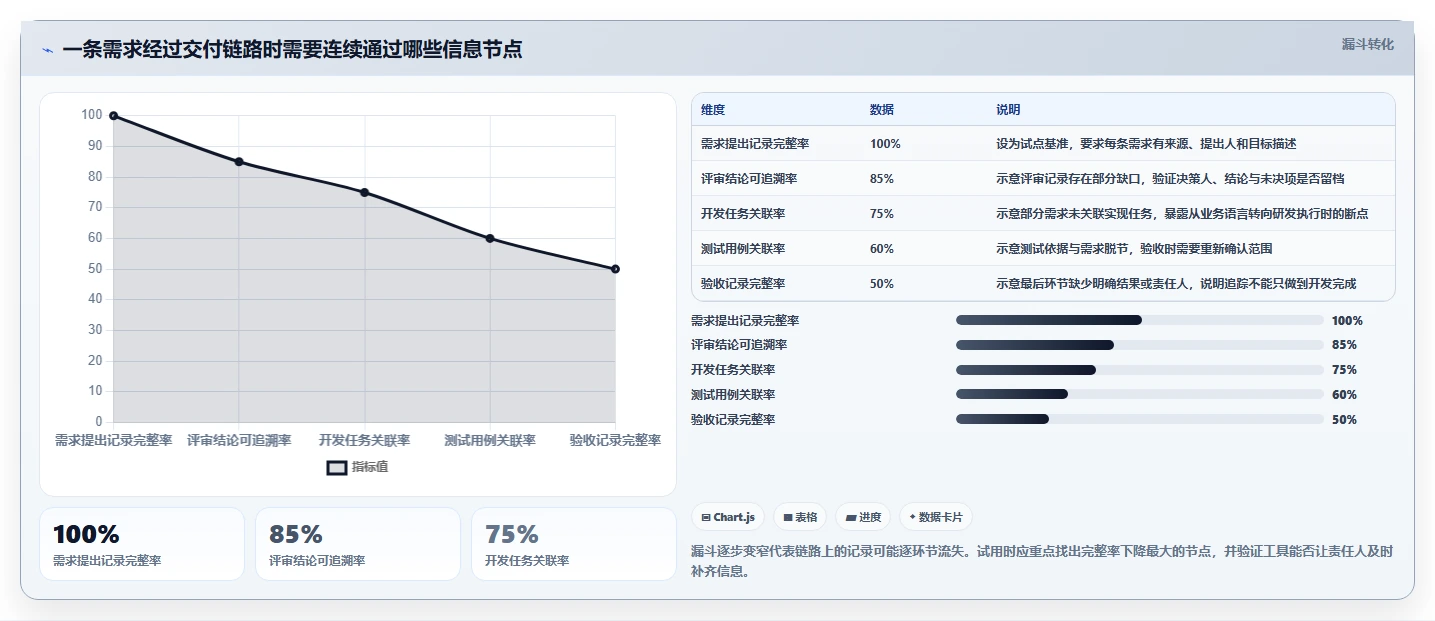Click description starting 设为试点基准
This screenshot has width=1435, height=621.
coord(1146,144)
